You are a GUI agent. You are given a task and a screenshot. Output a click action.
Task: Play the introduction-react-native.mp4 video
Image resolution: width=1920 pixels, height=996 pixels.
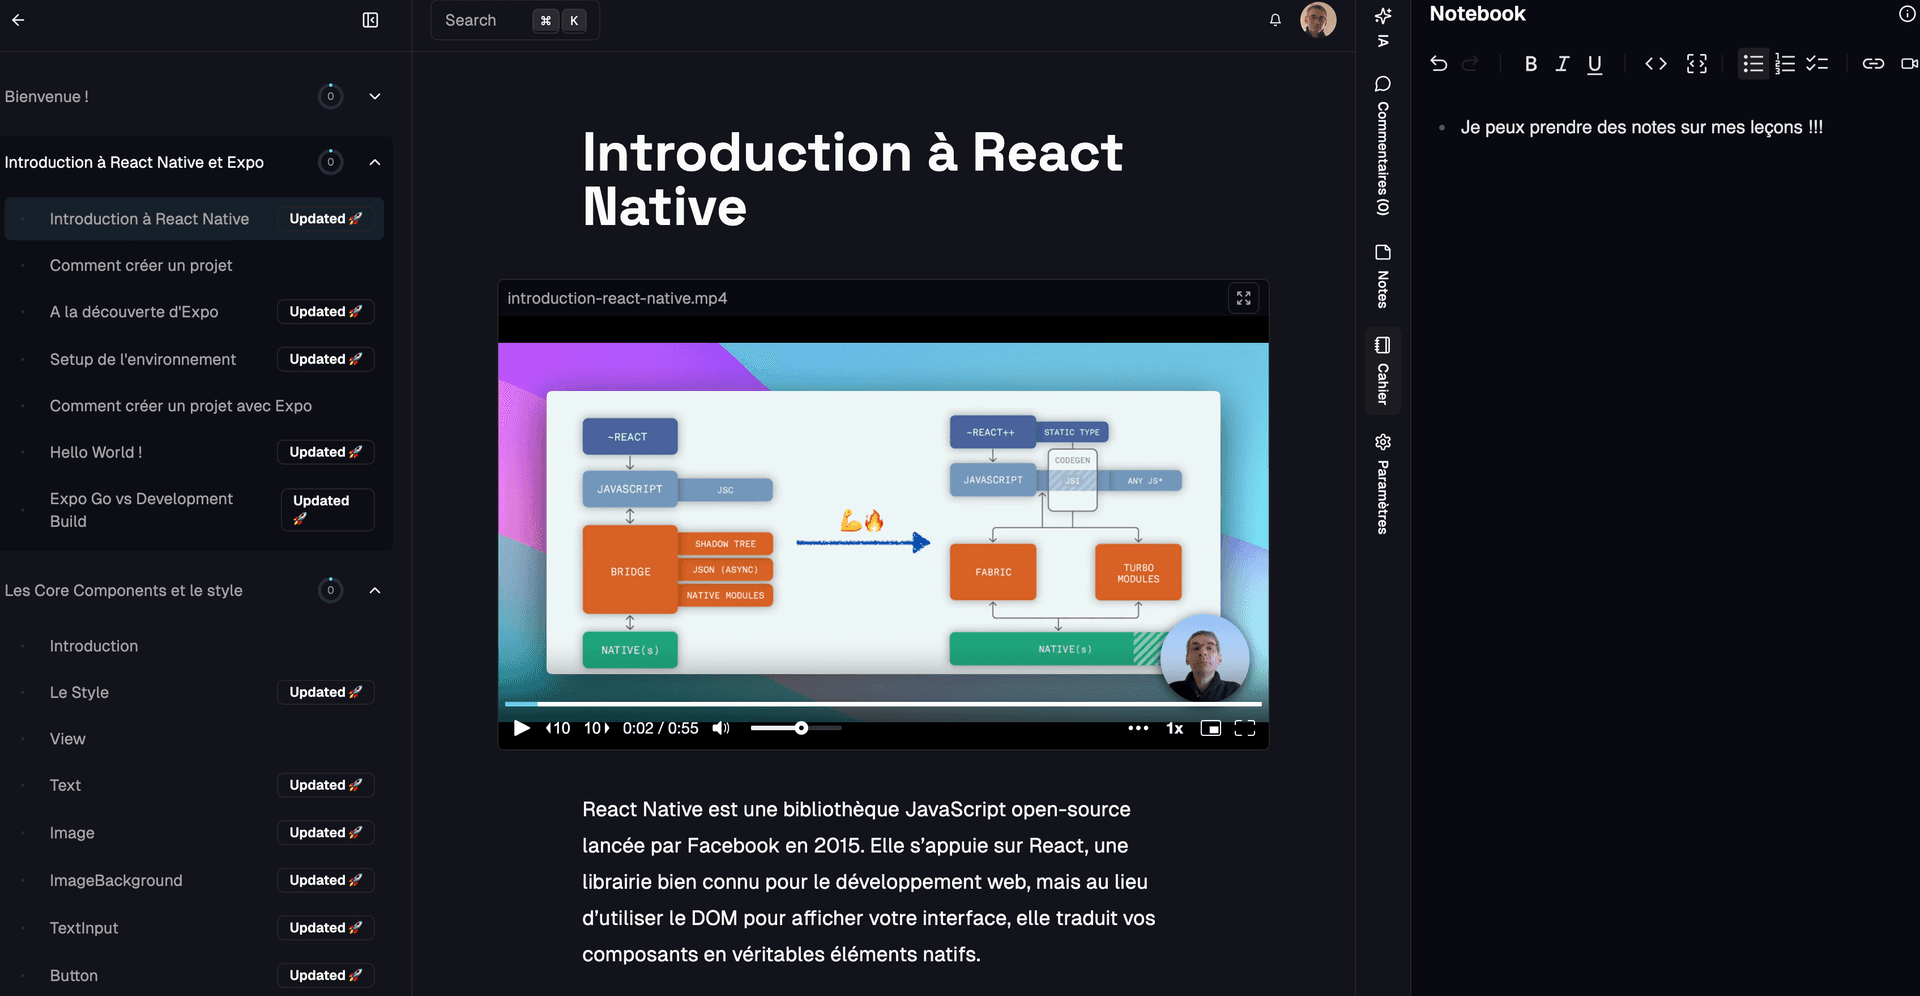coord(520,728)
